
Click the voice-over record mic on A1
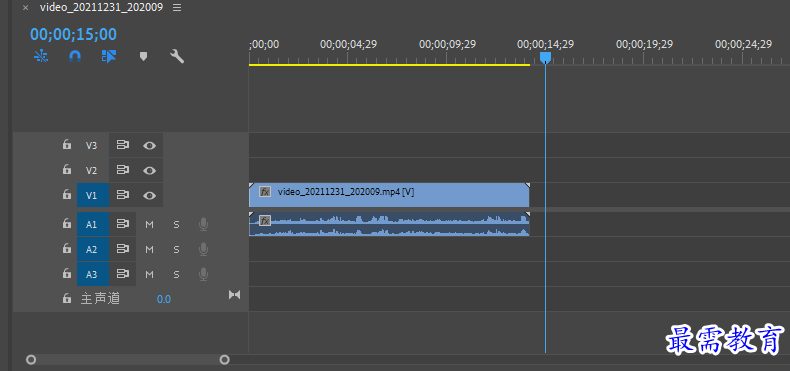point(203,224)
